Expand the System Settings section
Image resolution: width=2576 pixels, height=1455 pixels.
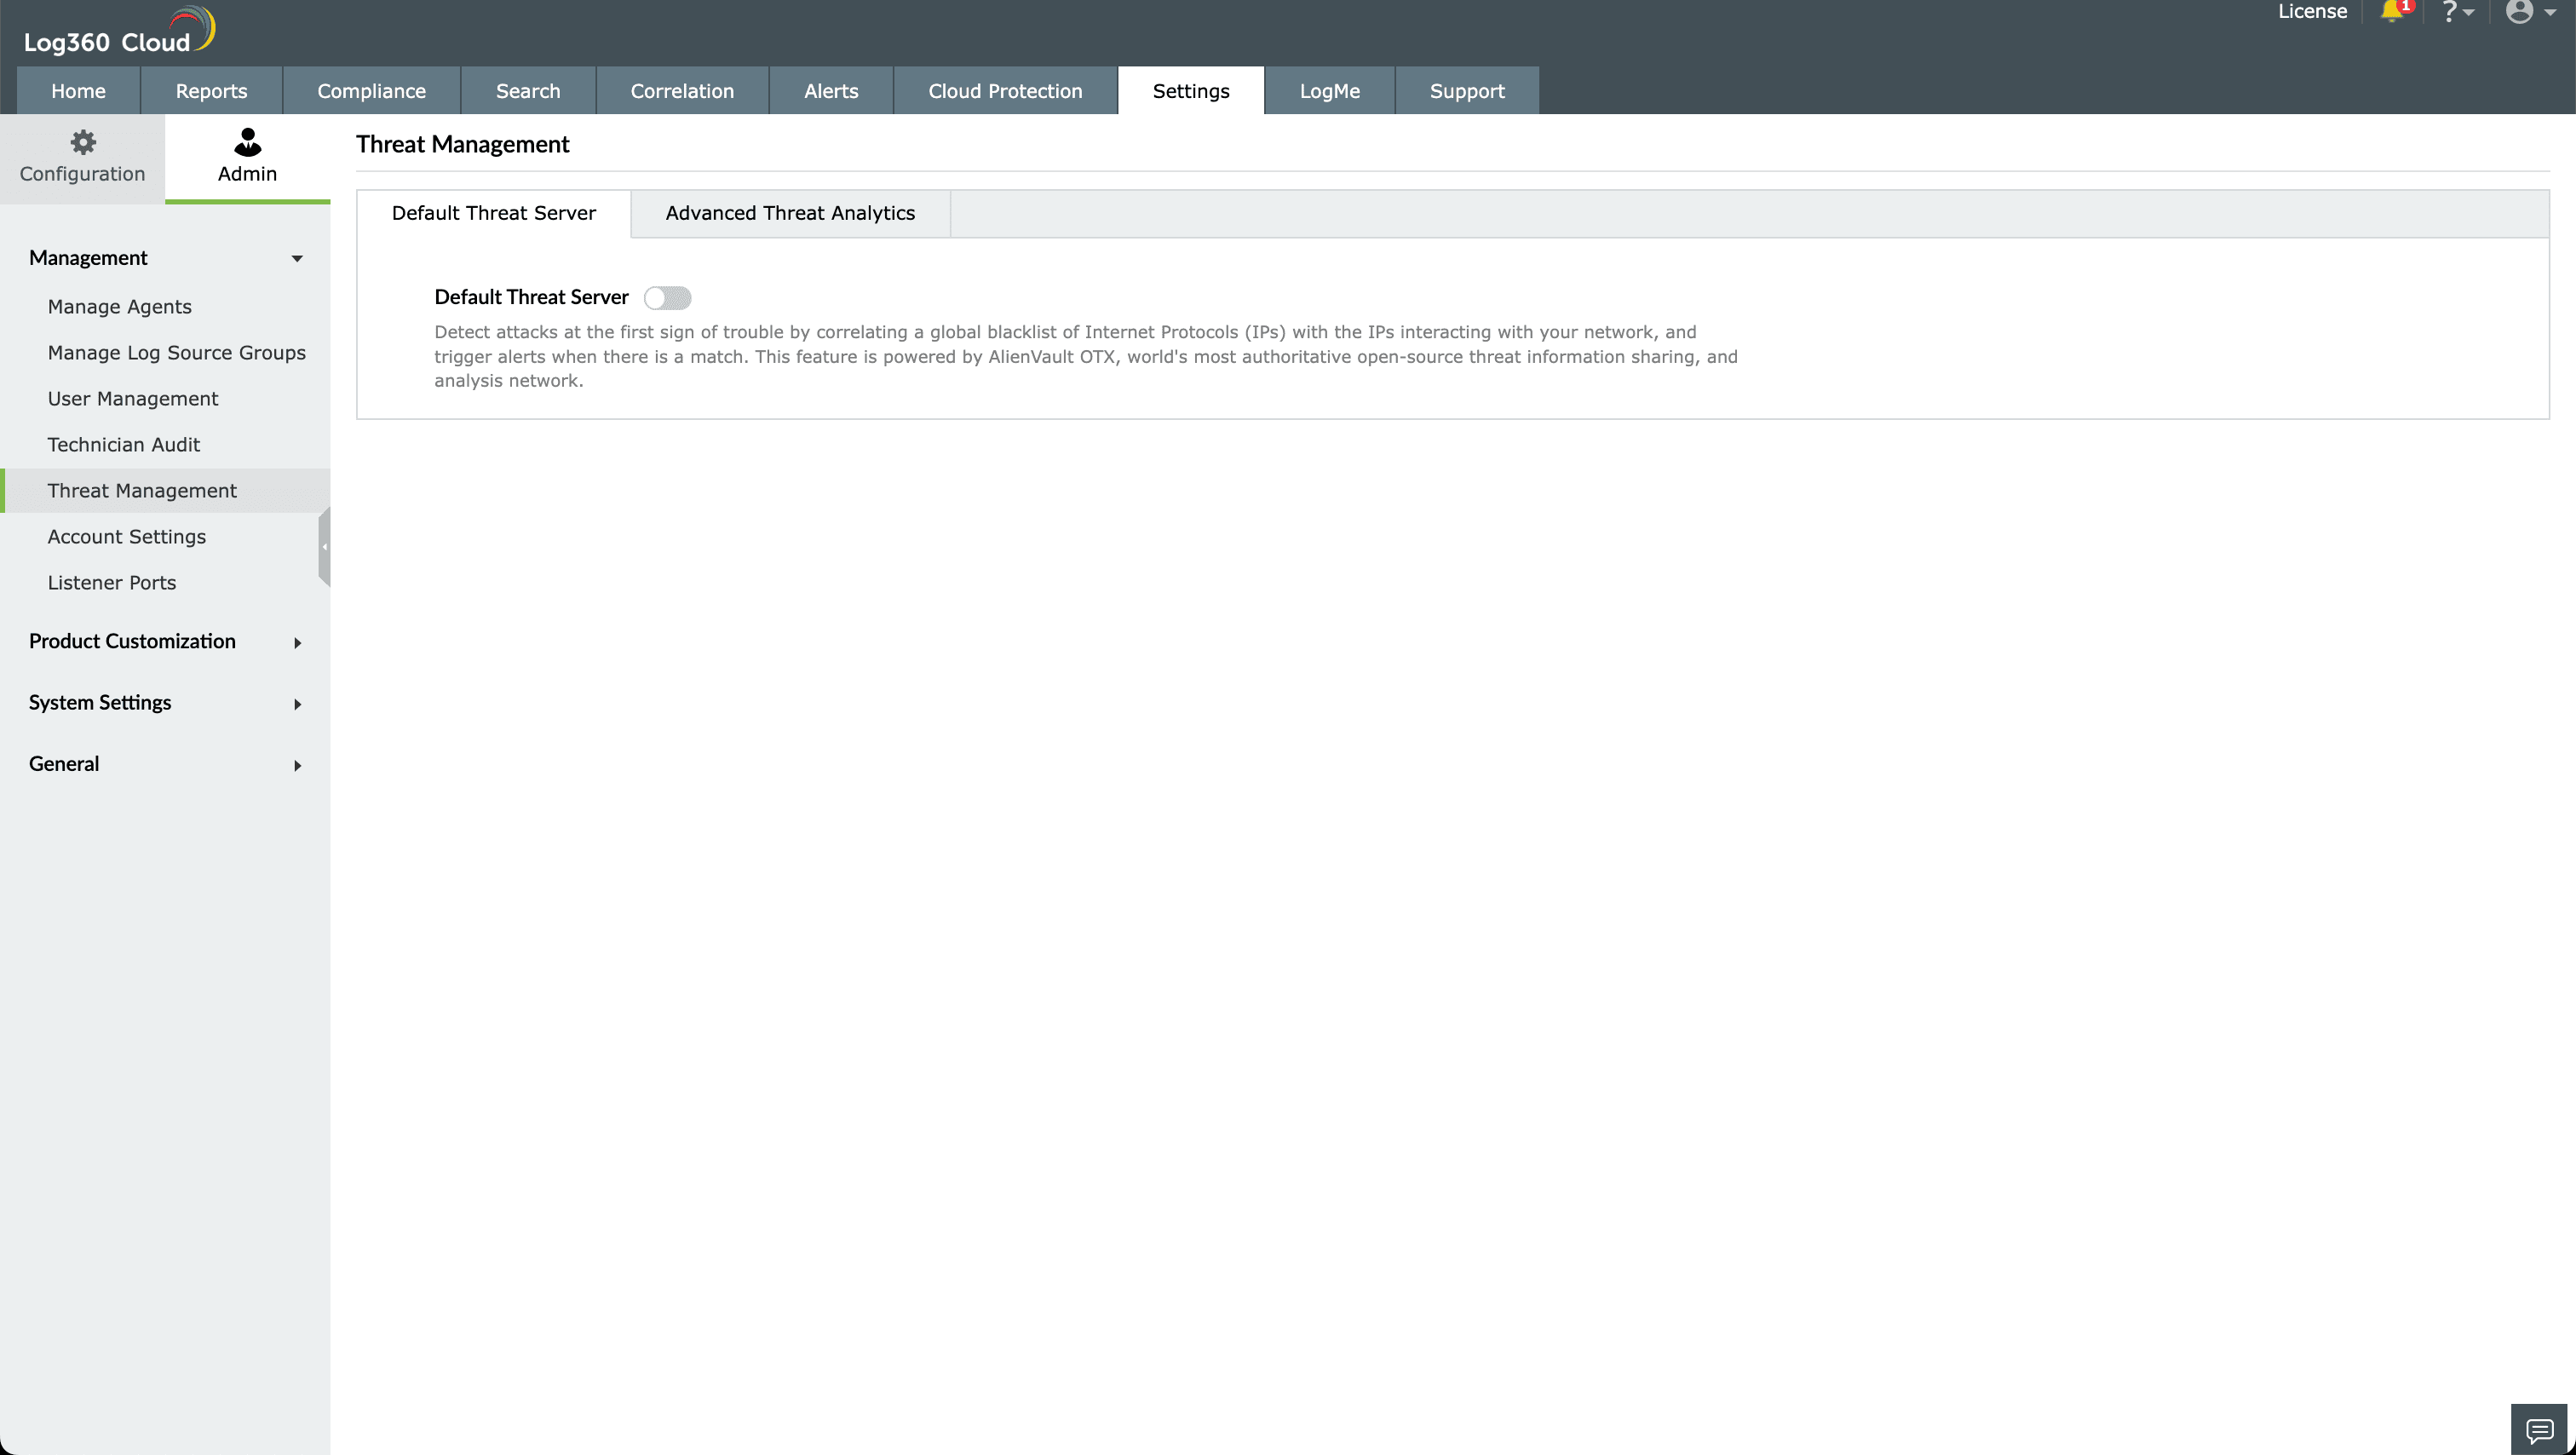[297, 704]
